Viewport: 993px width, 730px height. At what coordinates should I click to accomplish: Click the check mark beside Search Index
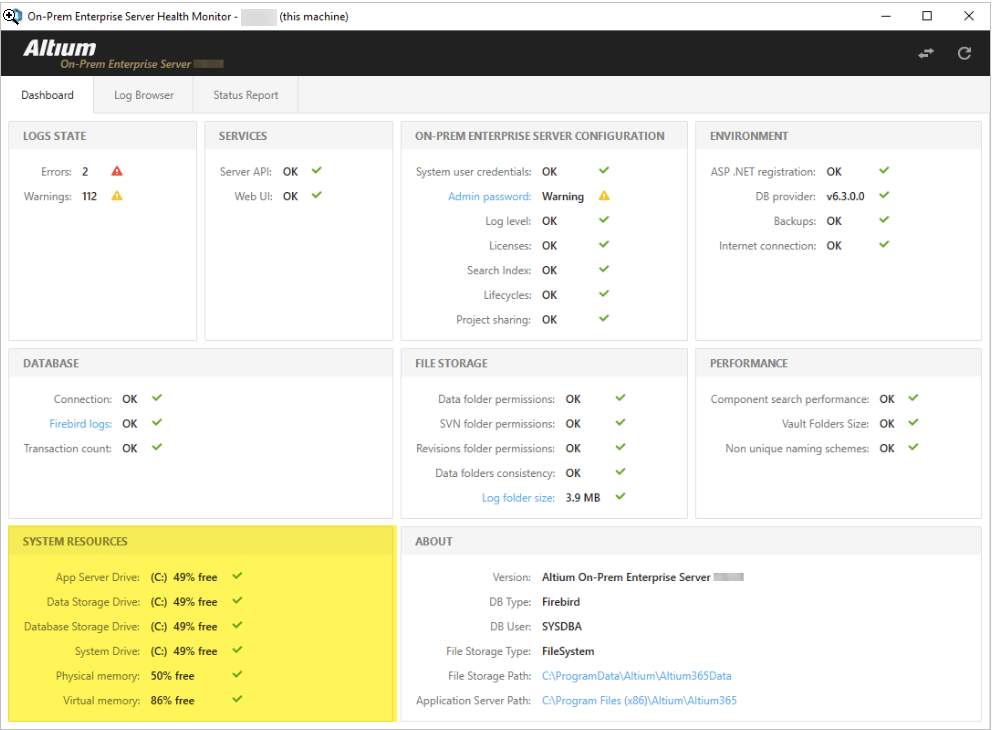[x=604, y=269]
